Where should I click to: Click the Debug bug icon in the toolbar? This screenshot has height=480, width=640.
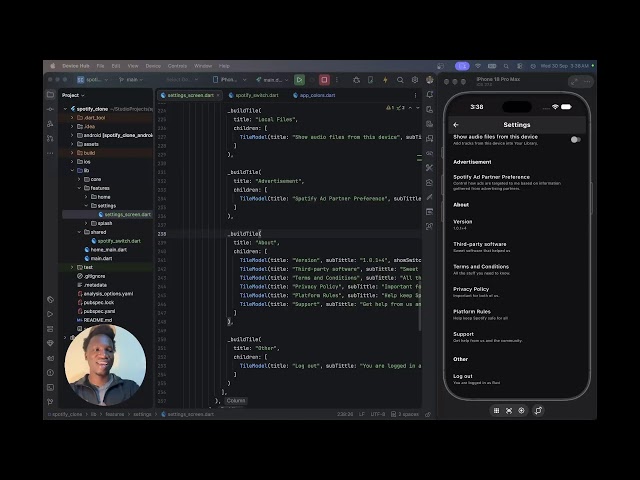pos(356,80)
